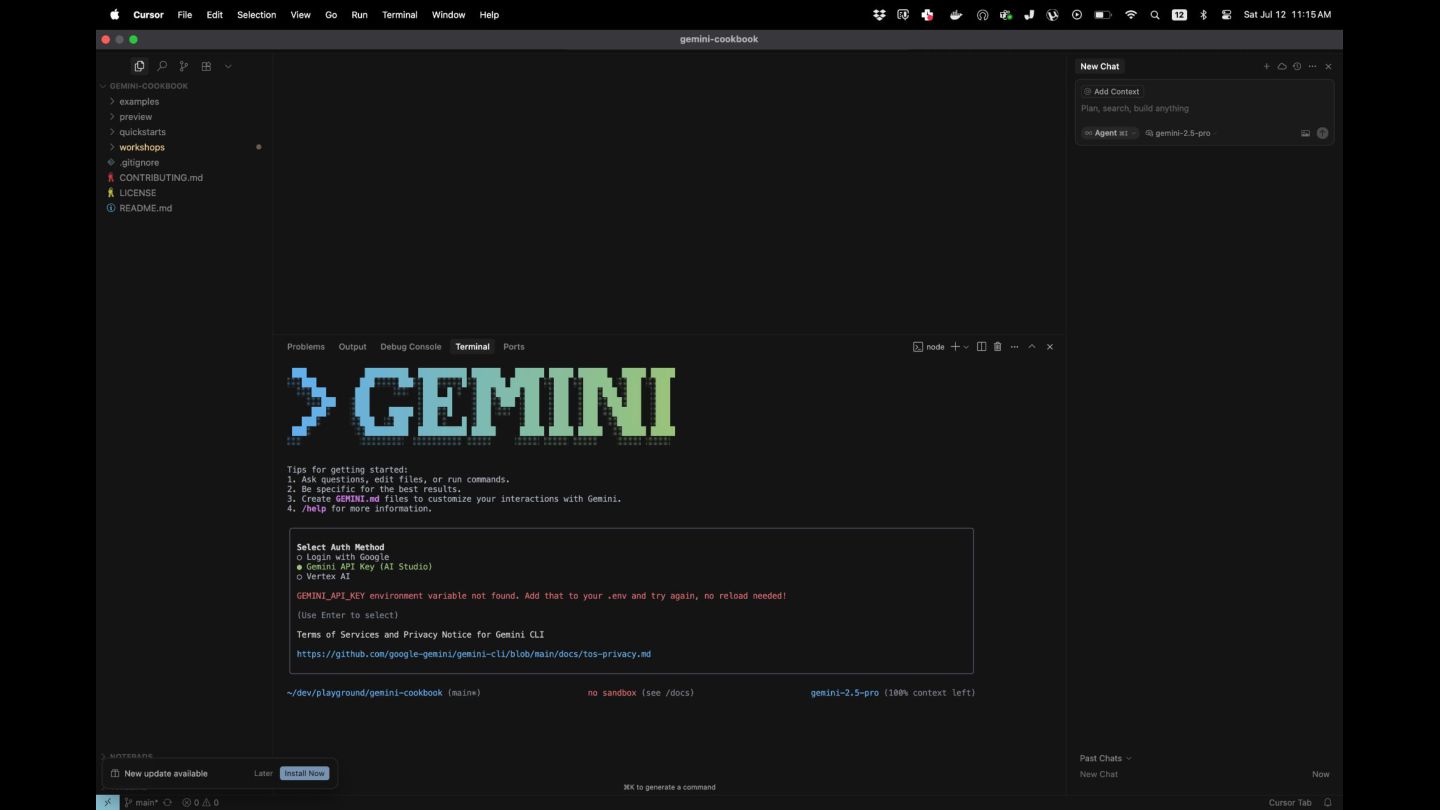This screenshot has height=810, width=1440.
Task: Send the chat message arrow button
Action: tap(1322, 133)
